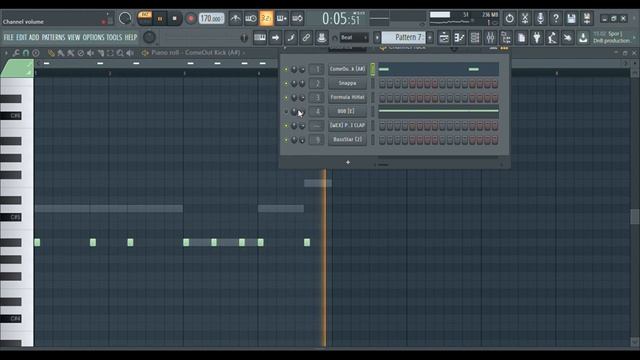Click the touch controller hand icon
The image size is (640, 360).
point(568,38)
